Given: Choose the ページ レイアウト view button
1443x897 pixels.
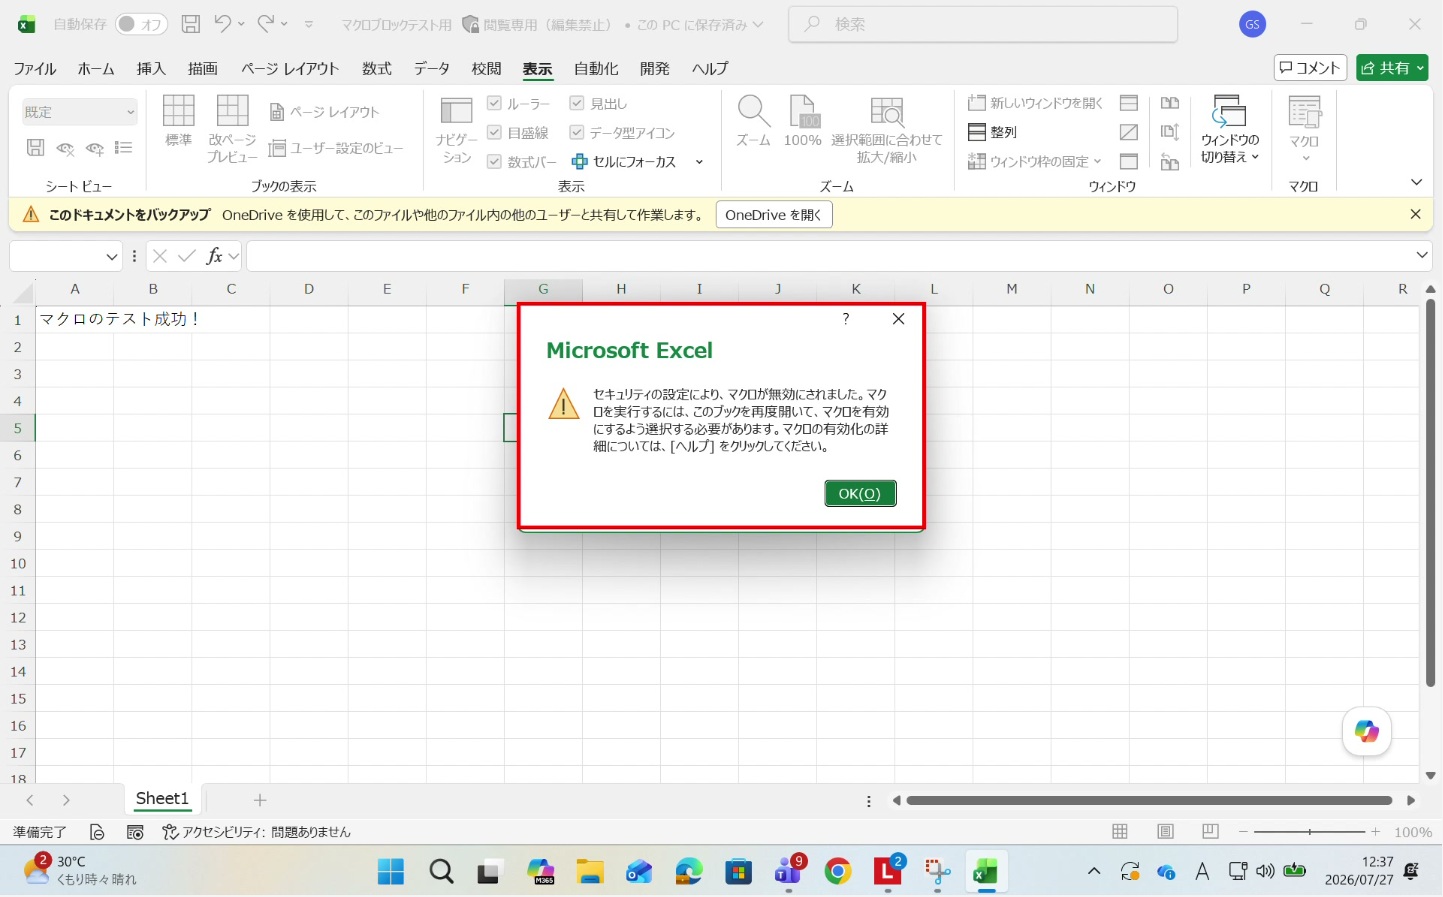Looking at the screenshot, I should (x=325, y=112).
